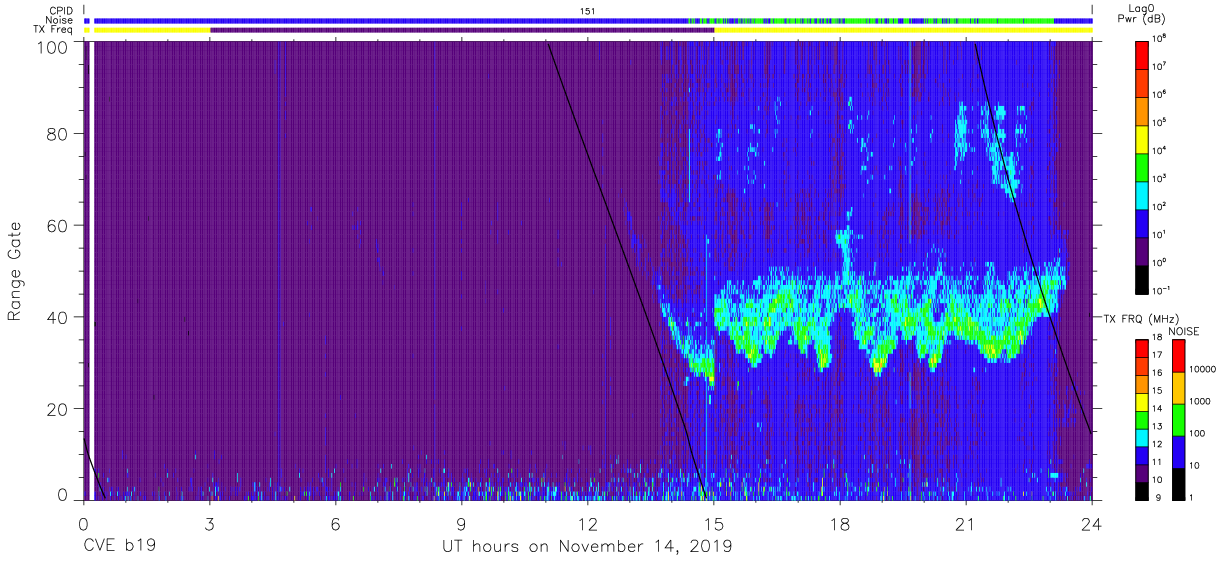Click the blue segment of the NOISE colorbar
The height and width of the screenshot is (567, 1228).
tap(1179, 451)
